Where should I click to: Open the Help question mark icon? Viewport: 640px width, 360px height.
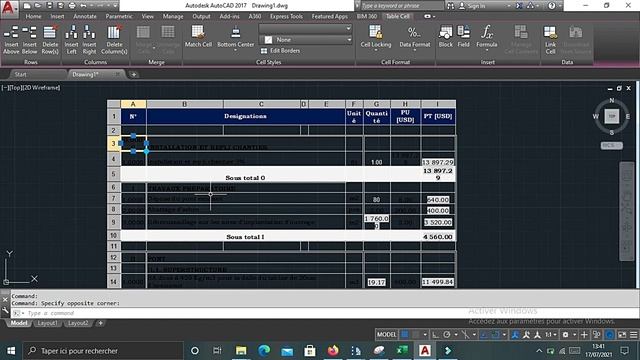click(x=552, y=6)
